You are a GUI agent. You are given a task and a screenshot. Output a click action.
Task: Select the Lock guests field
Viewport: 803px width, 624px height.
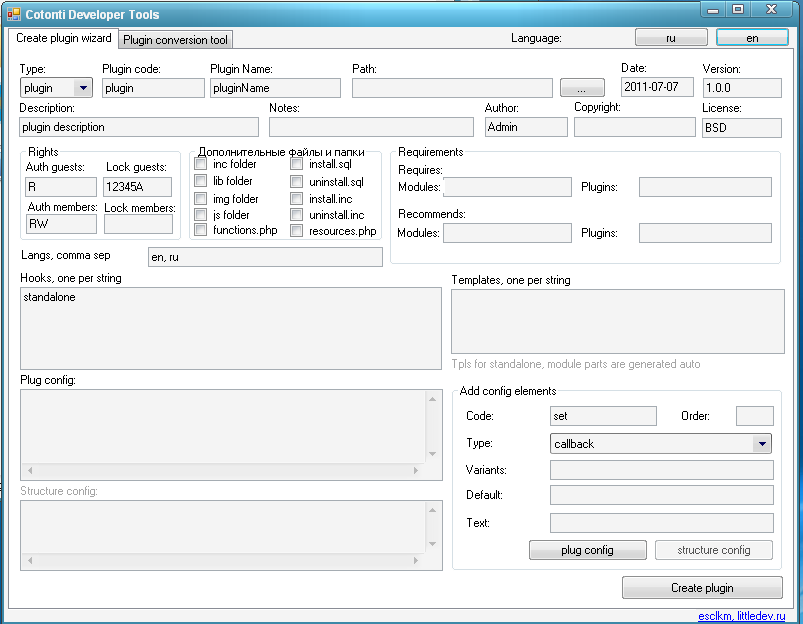click(137, 187)
